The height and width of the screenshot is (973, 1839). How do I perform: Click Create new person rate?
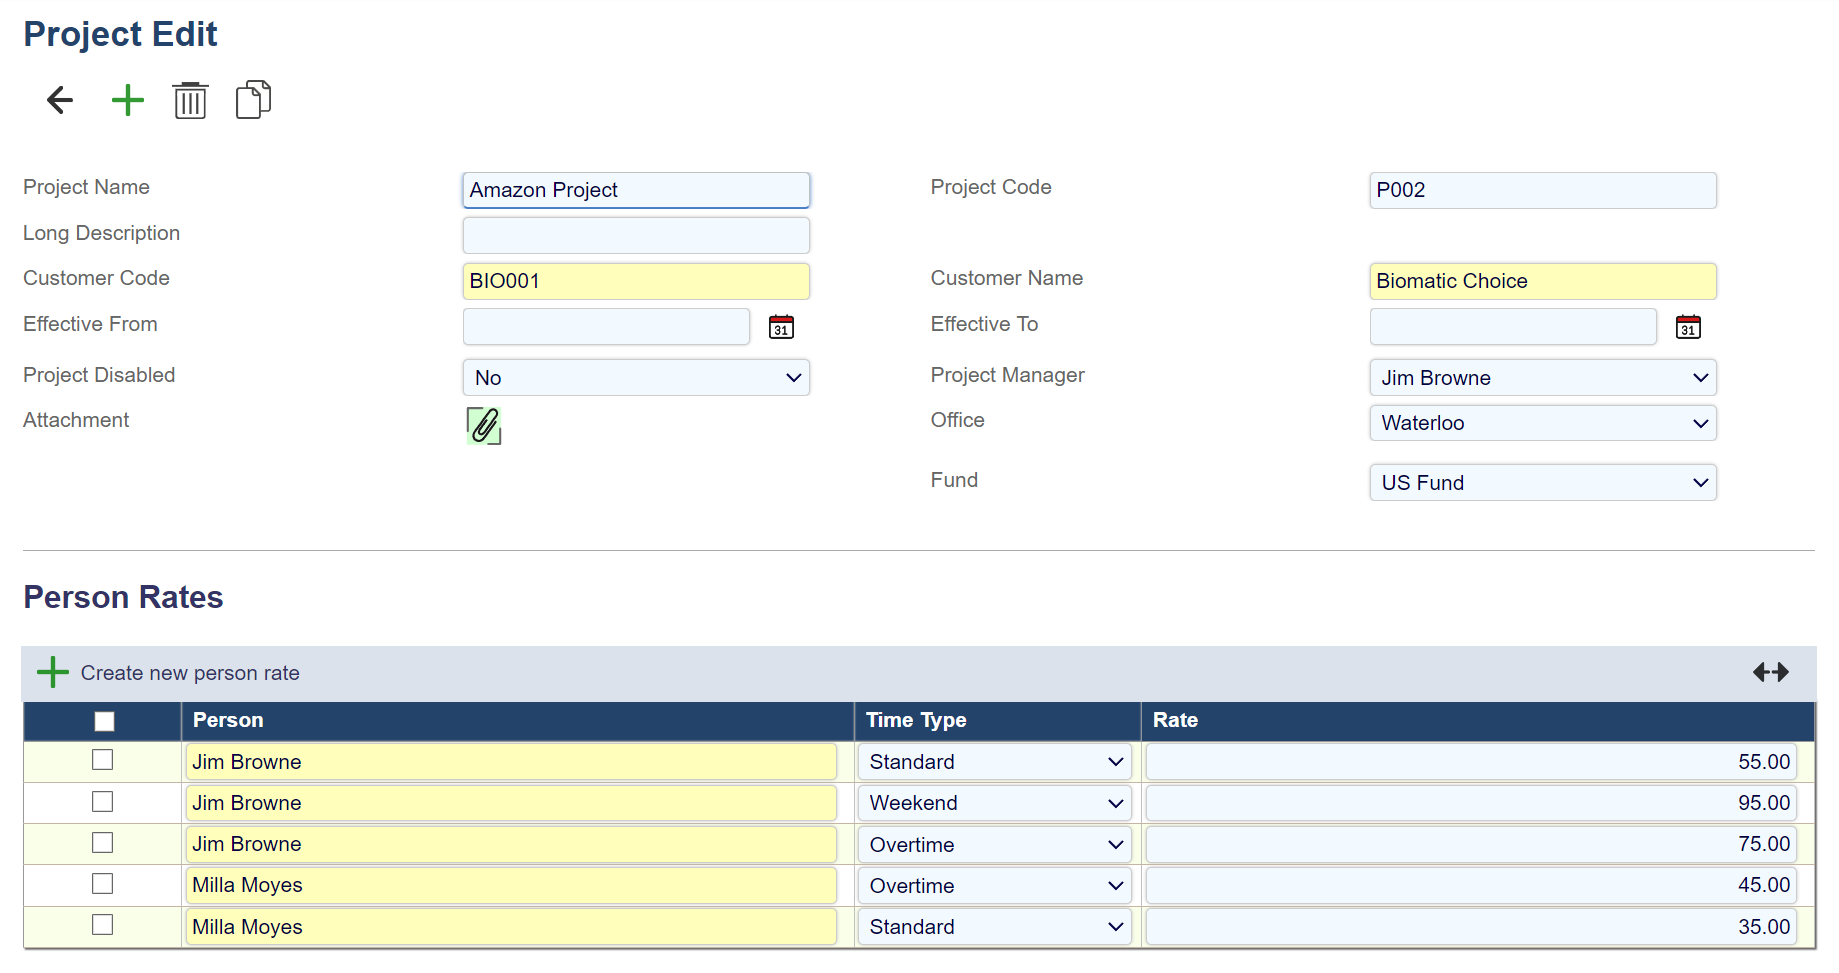[x=189, y=673]
